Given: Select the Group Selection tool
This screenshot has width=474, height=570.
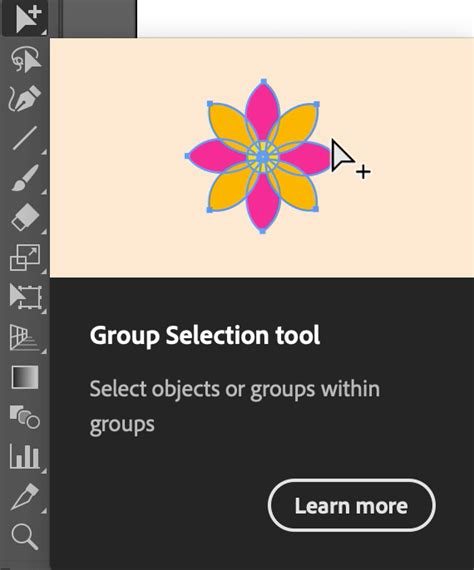Looking at the screenshot, I should [25, 18].
